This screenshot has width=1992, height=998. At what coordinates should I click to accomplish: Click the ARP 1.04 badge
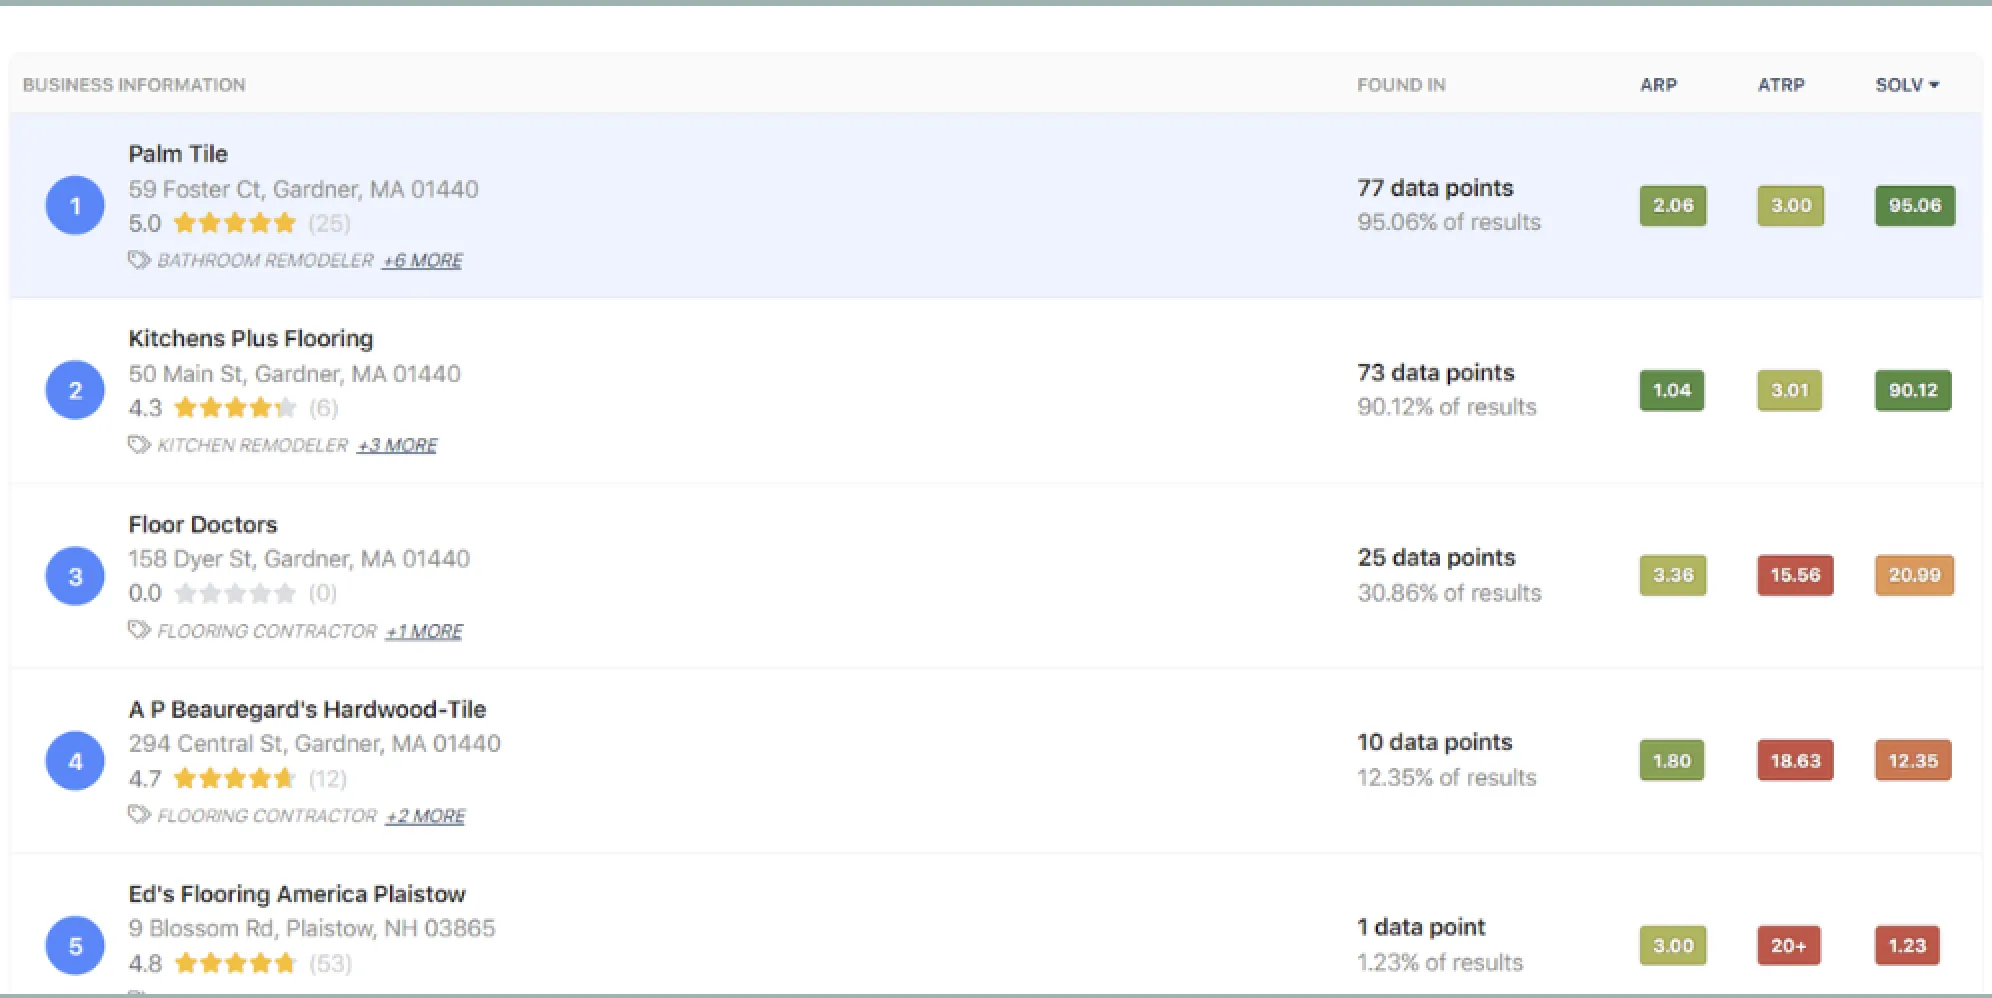[x=1672, y=391]
